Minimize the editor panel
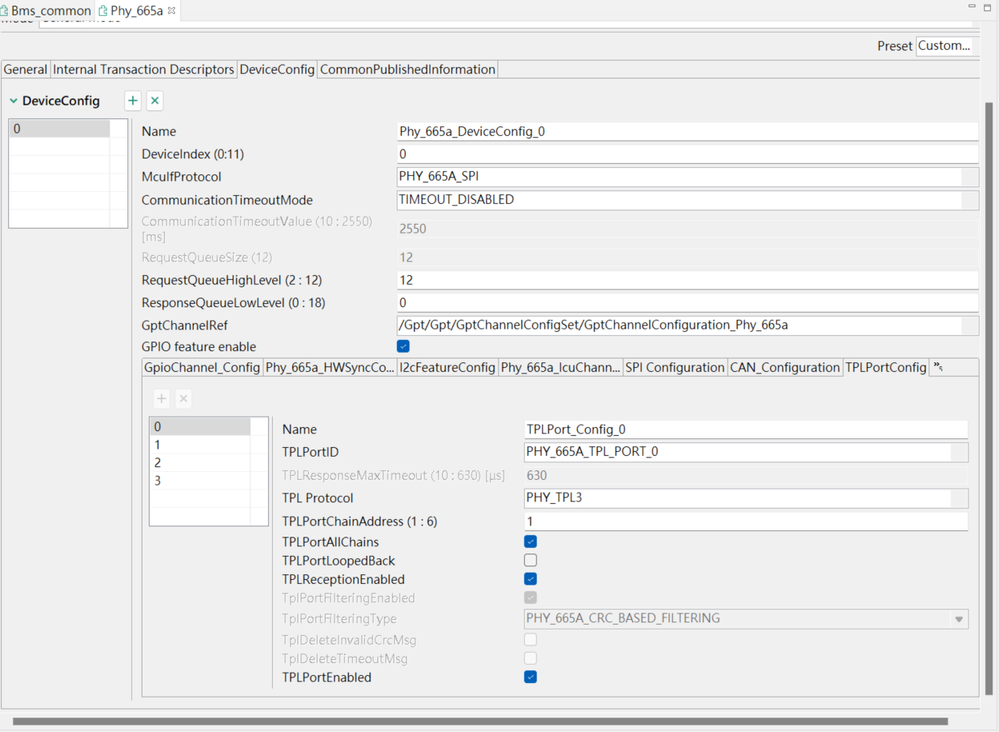 click(971, 7)
